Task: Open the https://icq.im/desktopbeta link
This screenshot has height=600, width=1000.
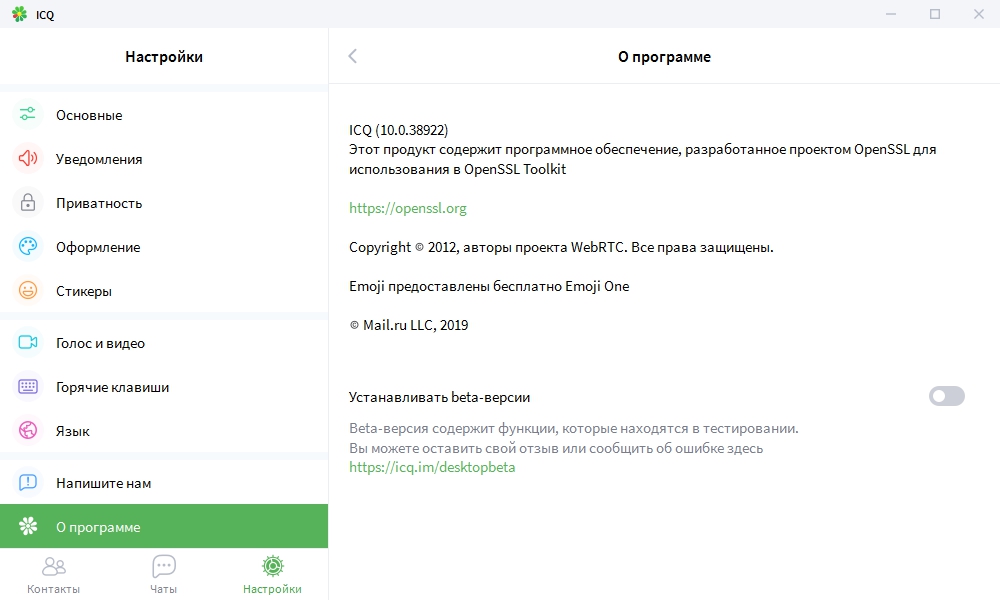Action: [432, 467]
